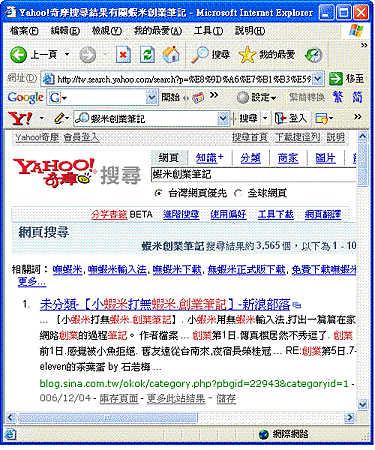Open the 網頁翻譯 link

[x=323, y=214]
